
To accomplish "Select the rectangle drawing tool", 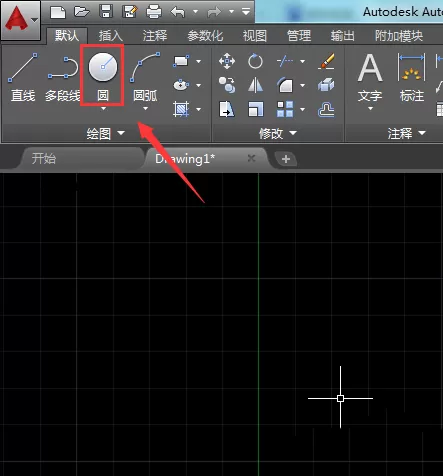I will coord(181,61).
